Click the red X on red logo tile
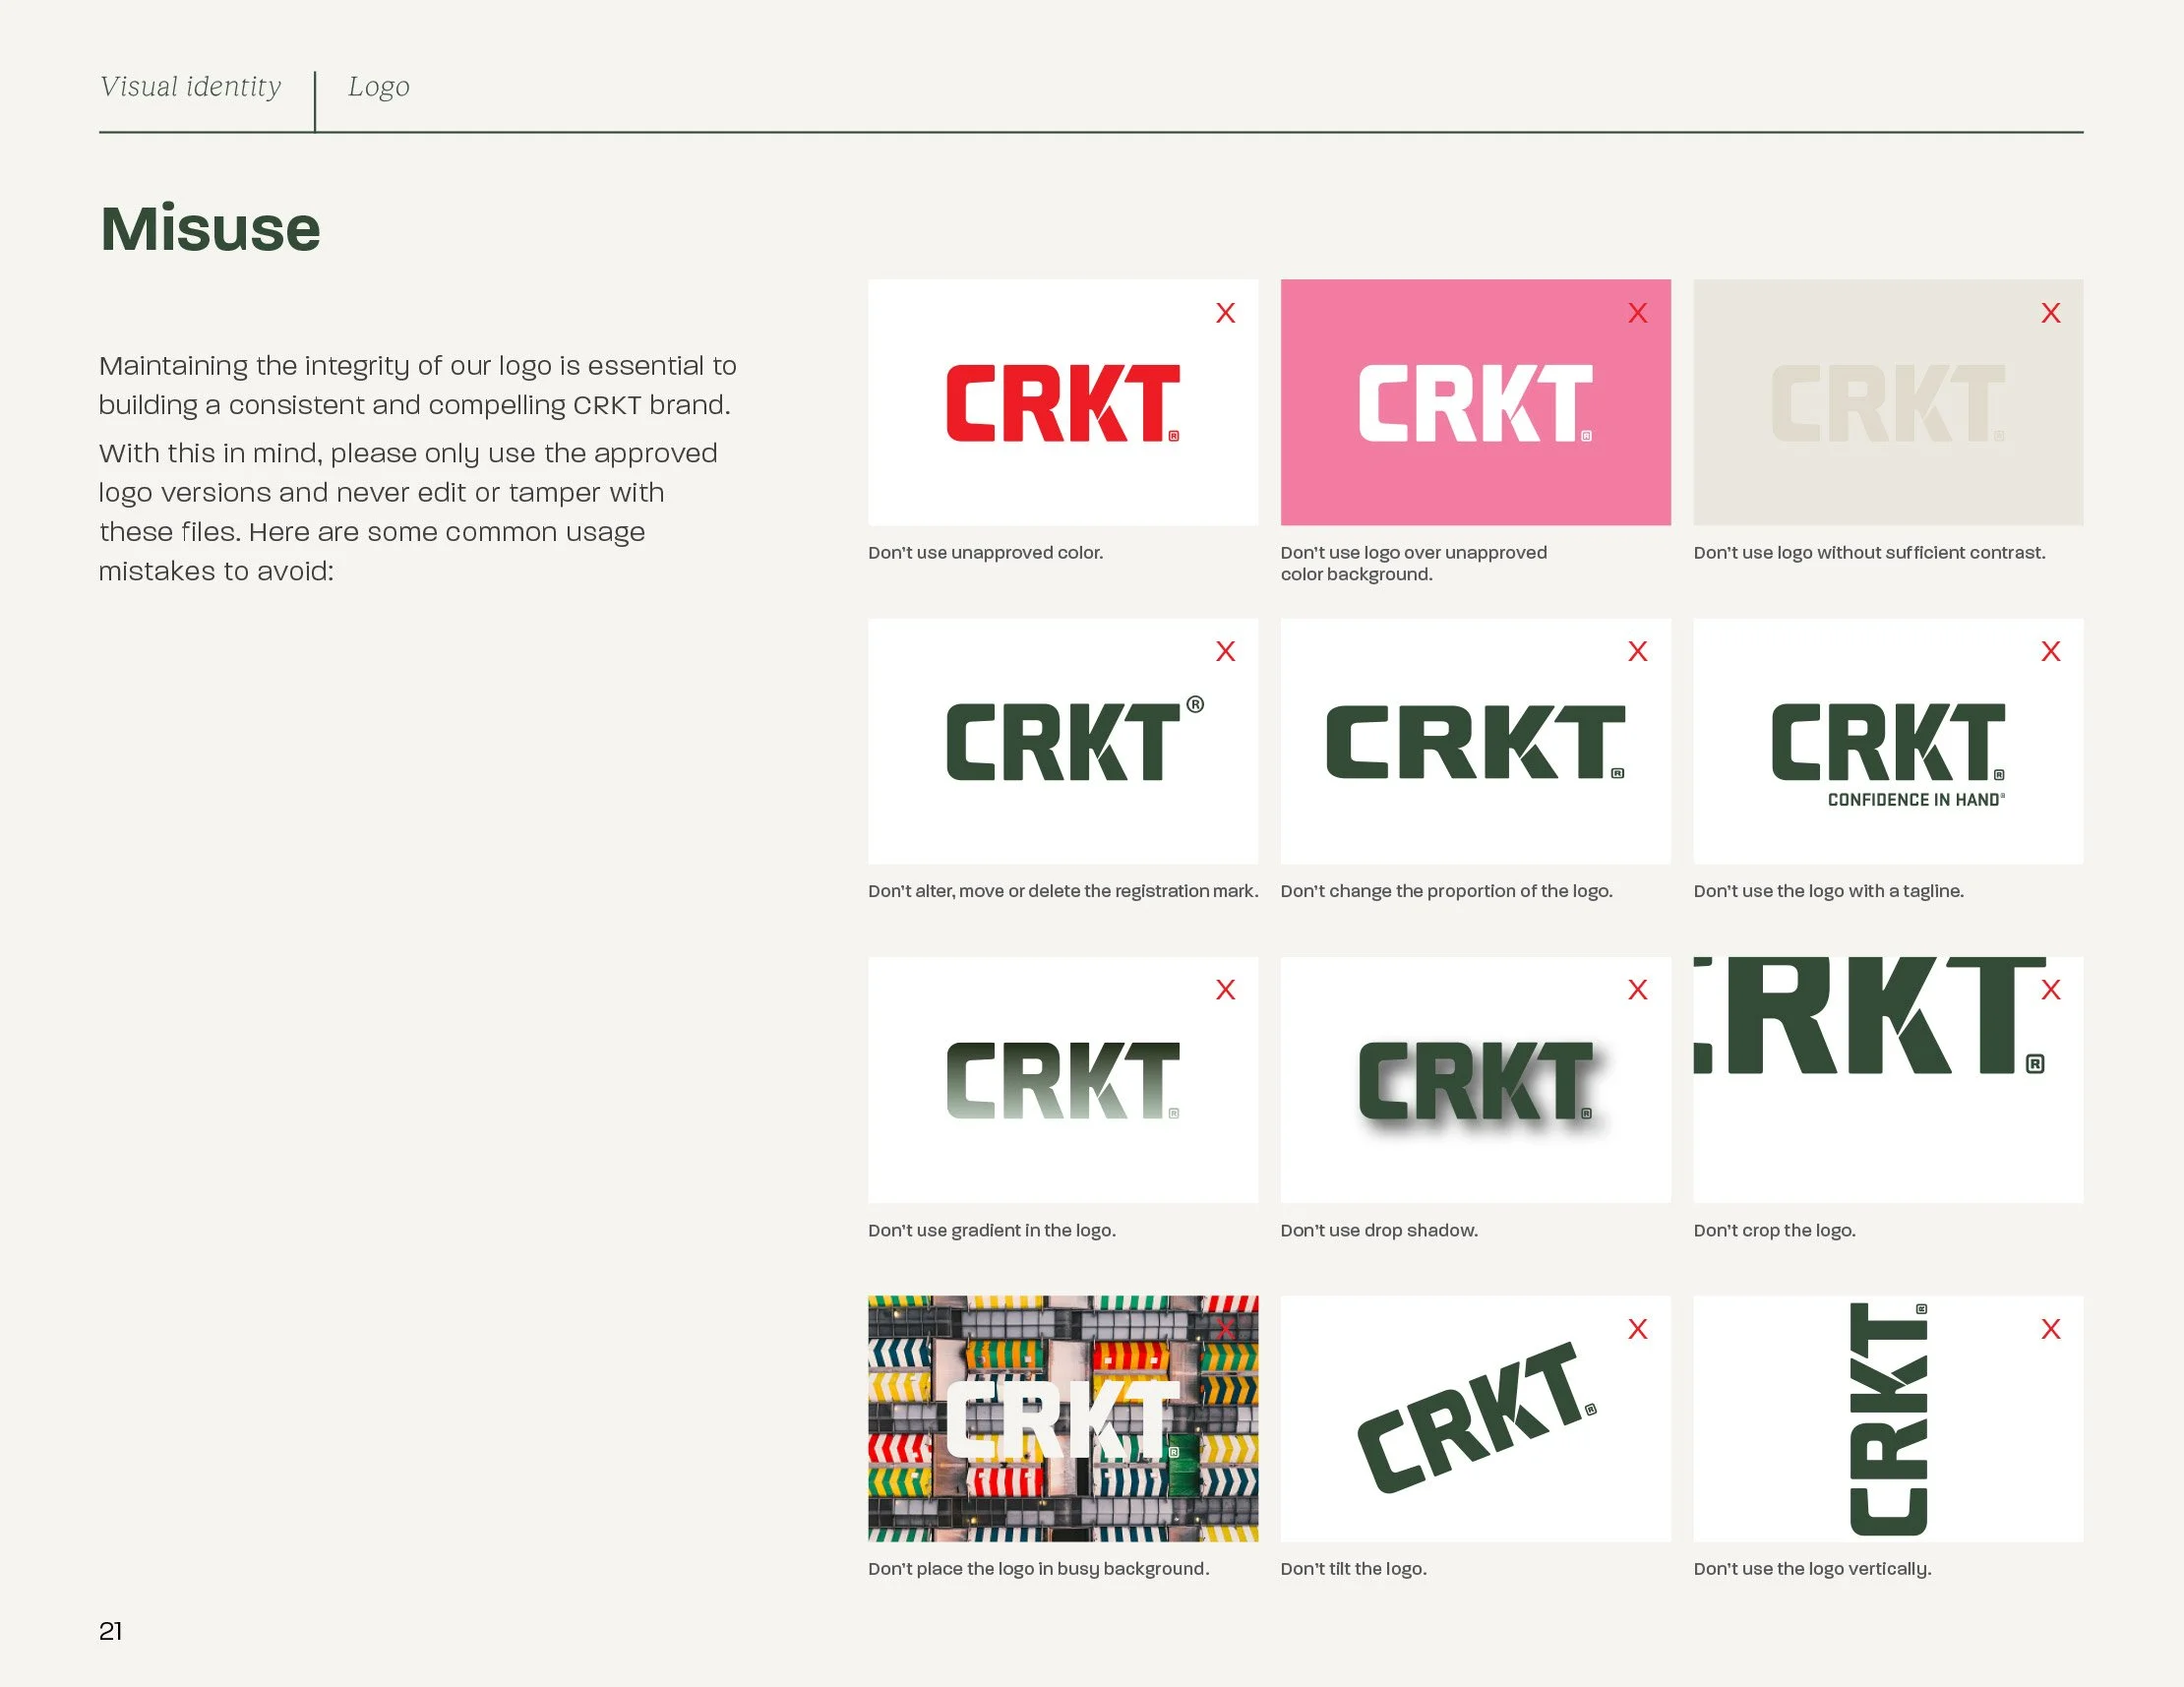Viewport: 2184px width, 1687px height. coord(1225,313)
